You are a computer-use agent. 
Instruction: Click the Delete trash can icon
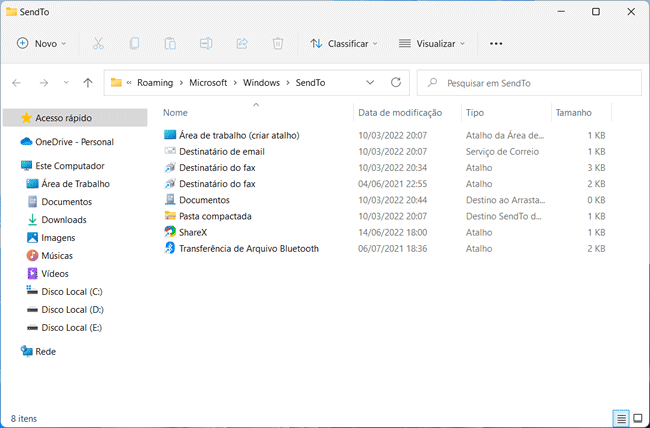[278, 44]
